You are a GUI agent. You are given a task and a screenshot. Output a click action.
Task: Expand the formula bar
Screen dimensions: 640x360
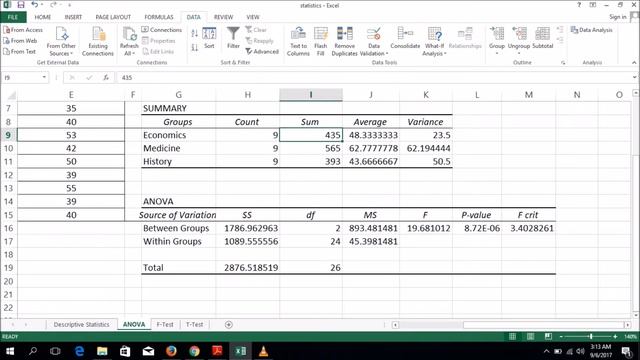pos(634,77)
